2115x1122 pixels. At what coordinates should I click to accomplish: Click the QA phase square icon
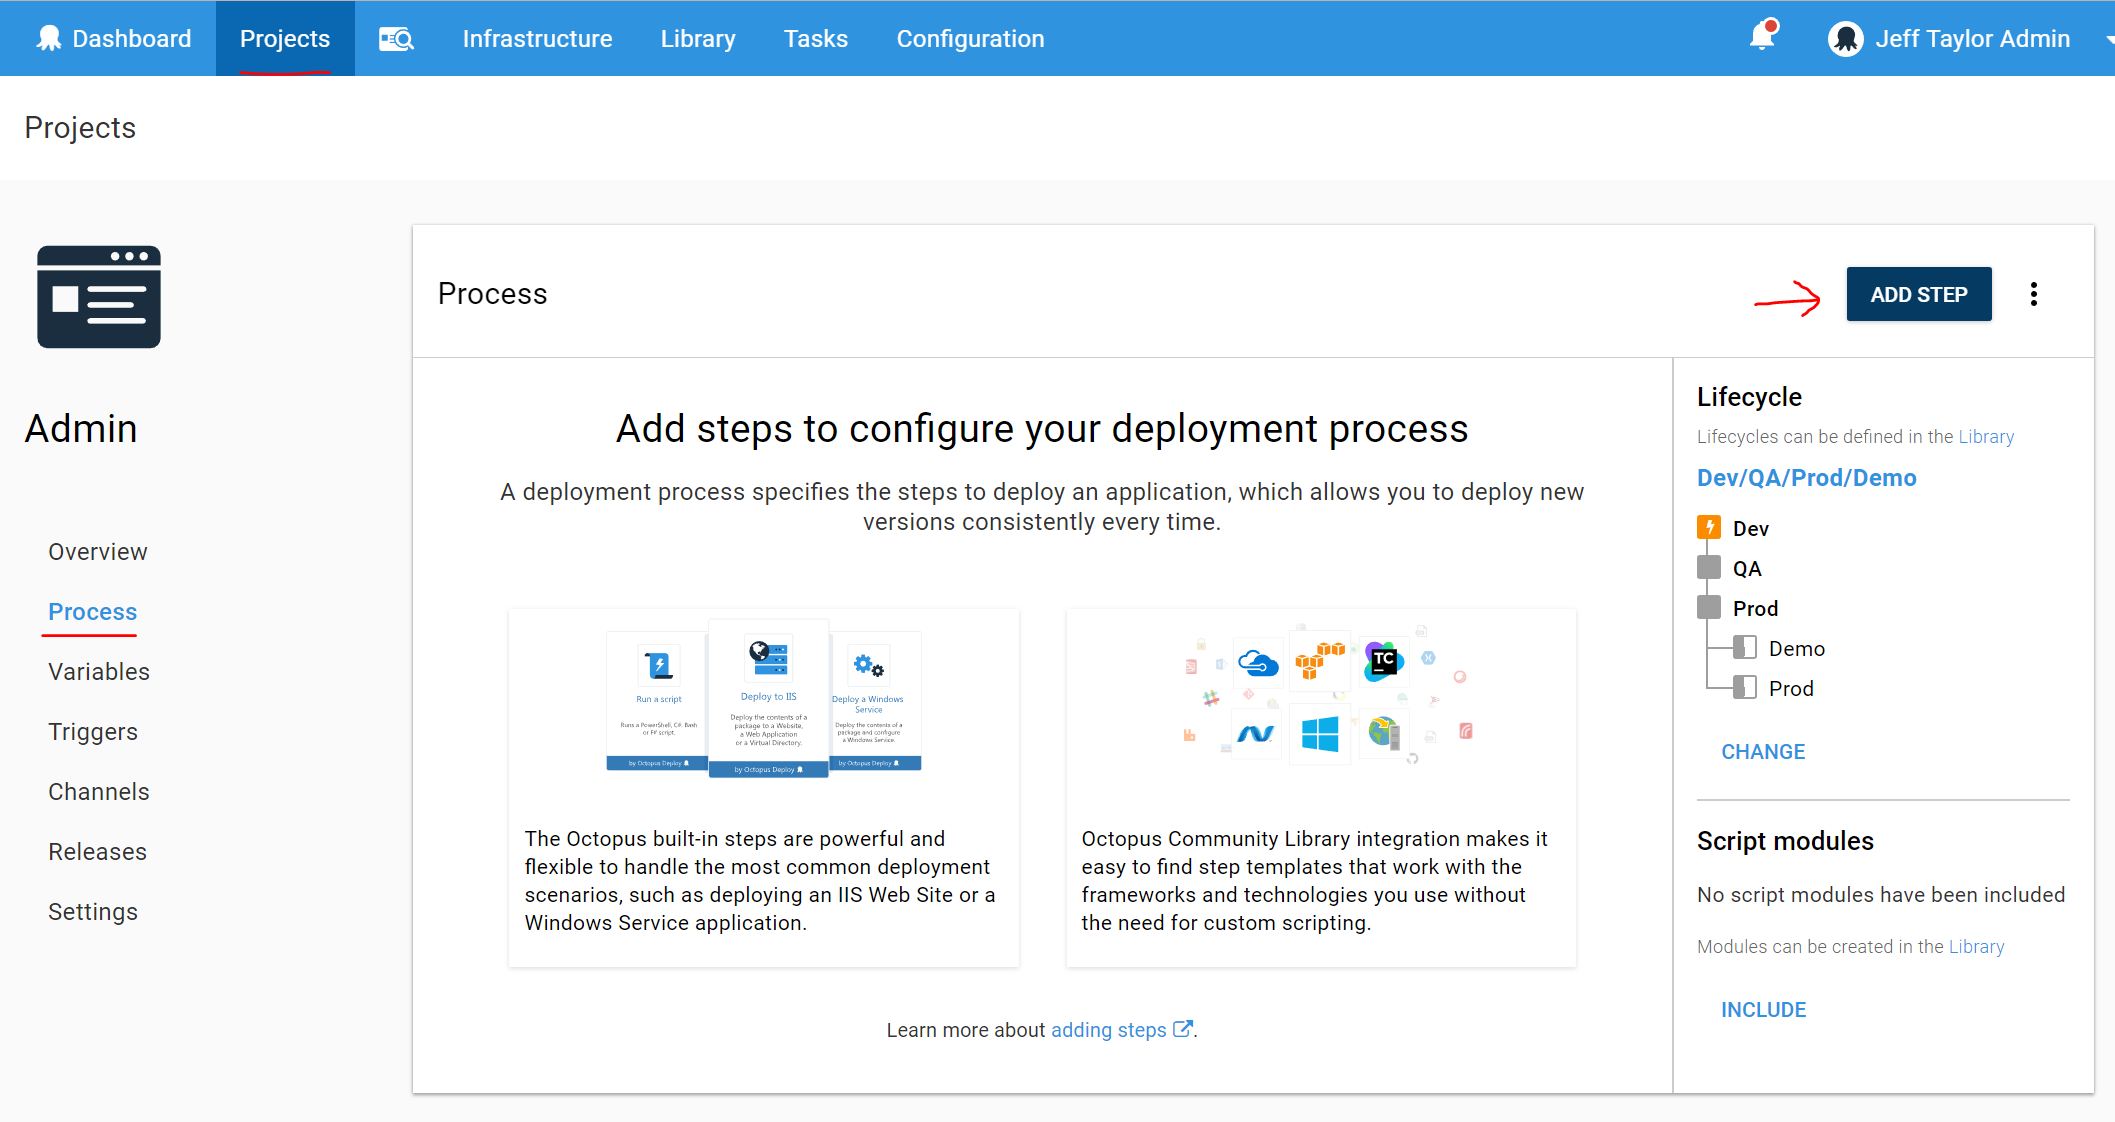1709,568
